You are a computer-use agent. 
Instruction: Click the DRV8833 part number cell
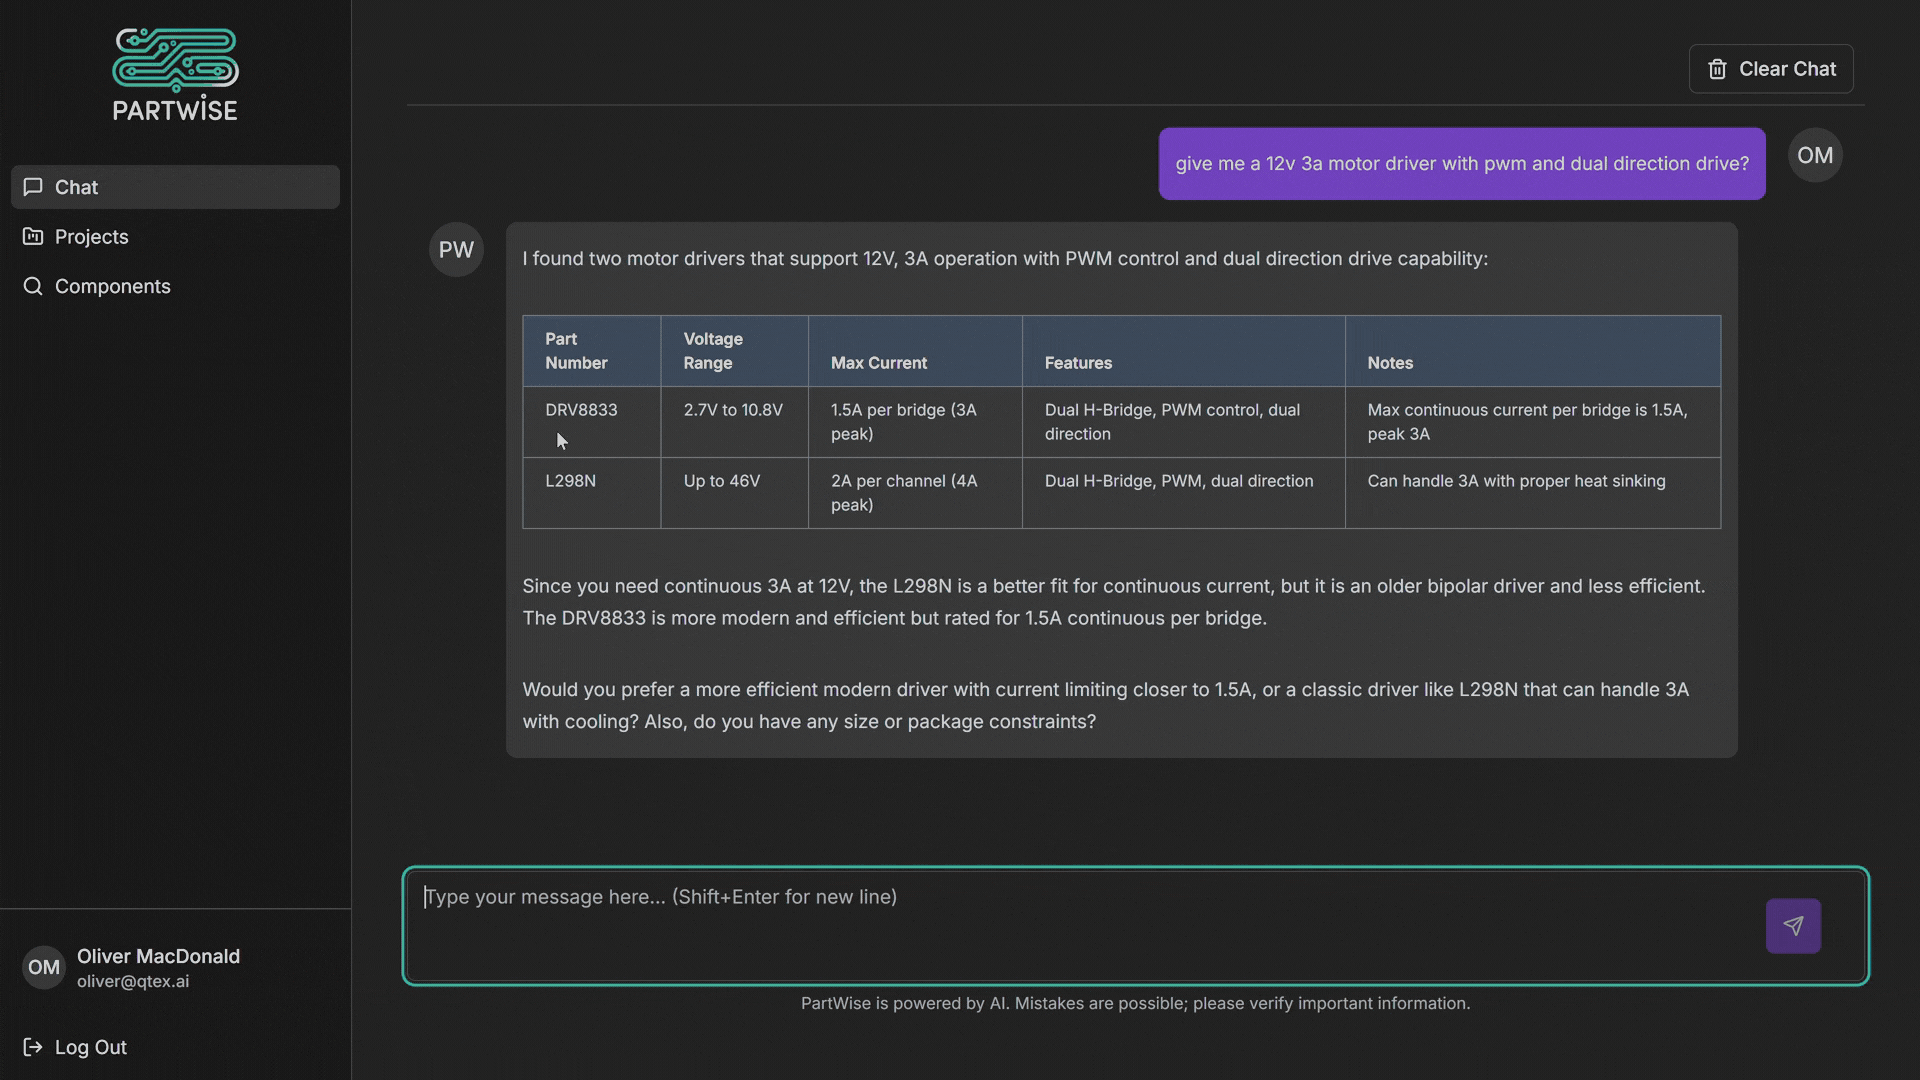591,422
